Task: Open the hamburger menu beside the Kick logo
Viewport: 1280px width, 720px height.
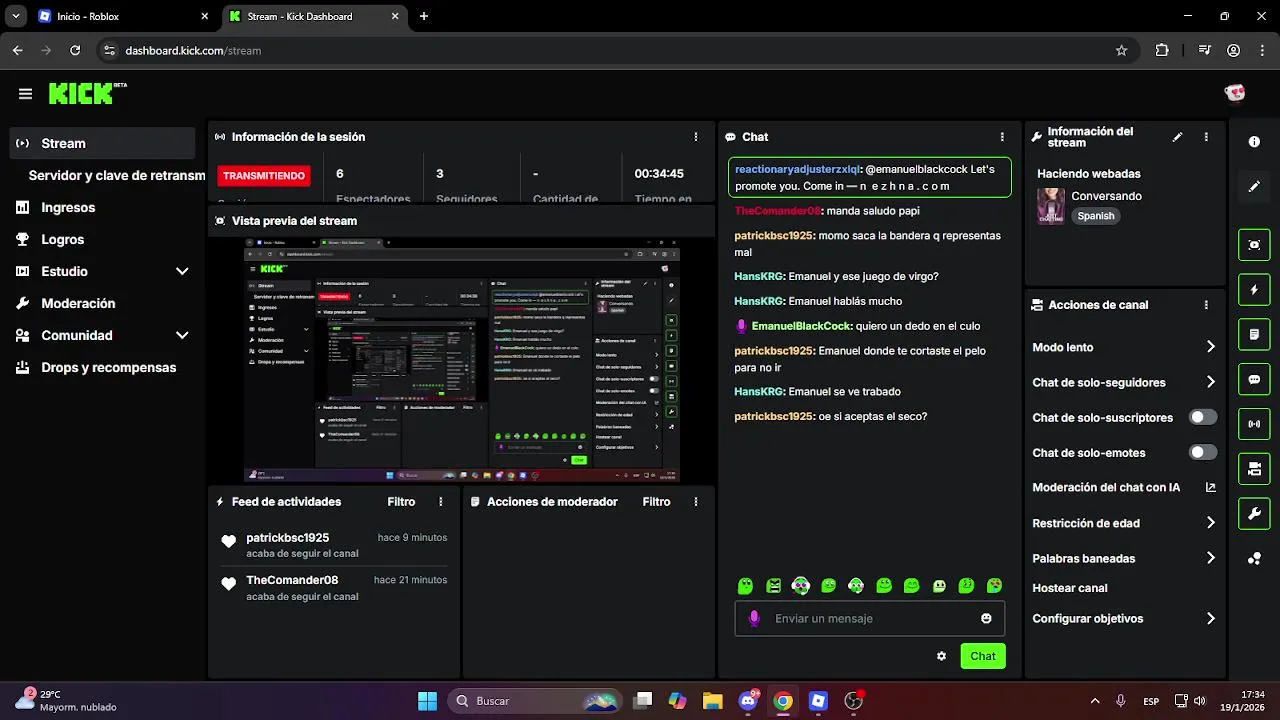Action: click(25, 94)
